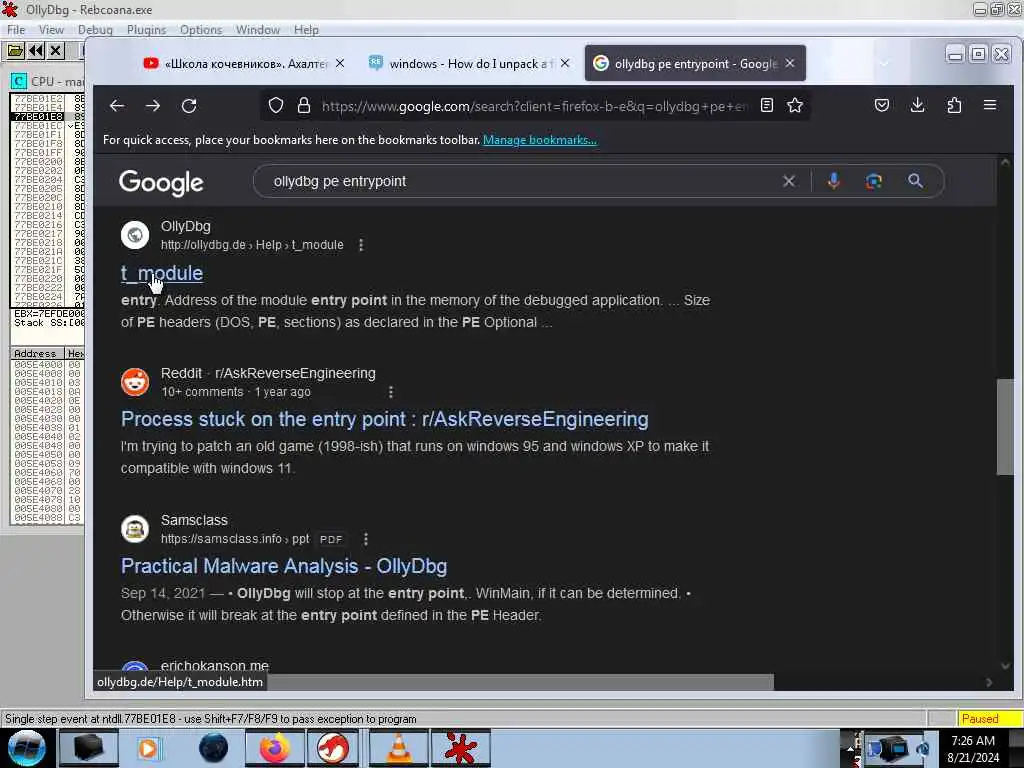Open 'Practical Malware Analysis - OllyDbg' result
The height and width of the screenshot is (768, 1024).
[x=284, y=566]
